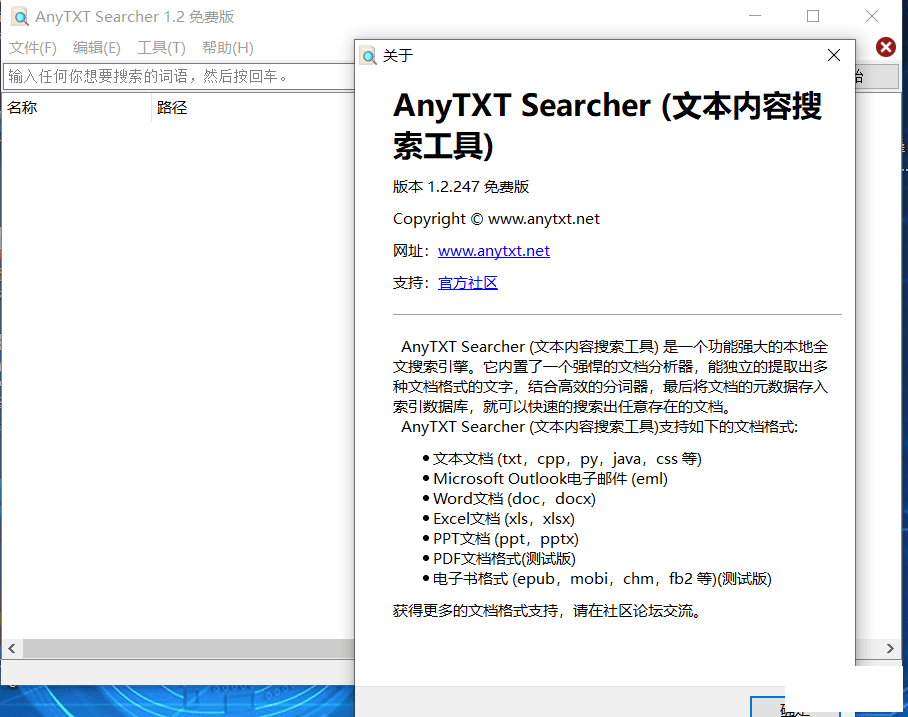Click the version text 版本 1.2.247 免费版
Screen dimensions: 908x717
pos(461,186)
